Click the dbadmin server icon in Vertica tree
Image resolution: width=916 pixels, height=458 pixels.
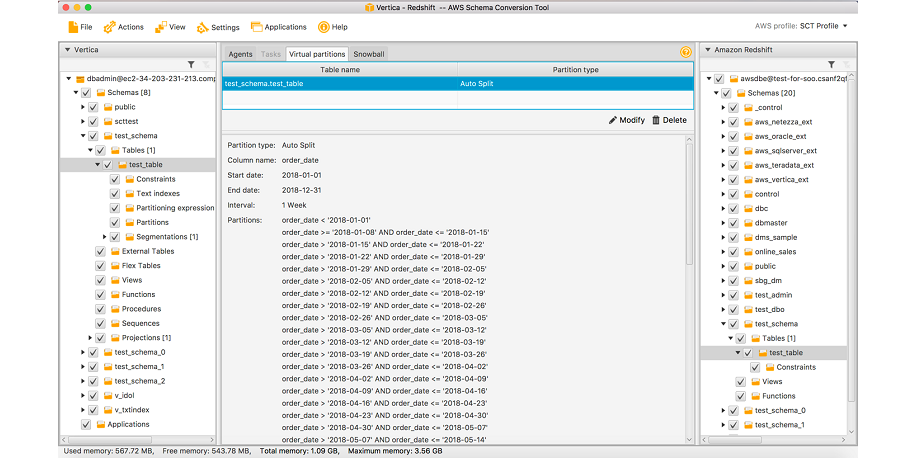click(x=81, y=78)
